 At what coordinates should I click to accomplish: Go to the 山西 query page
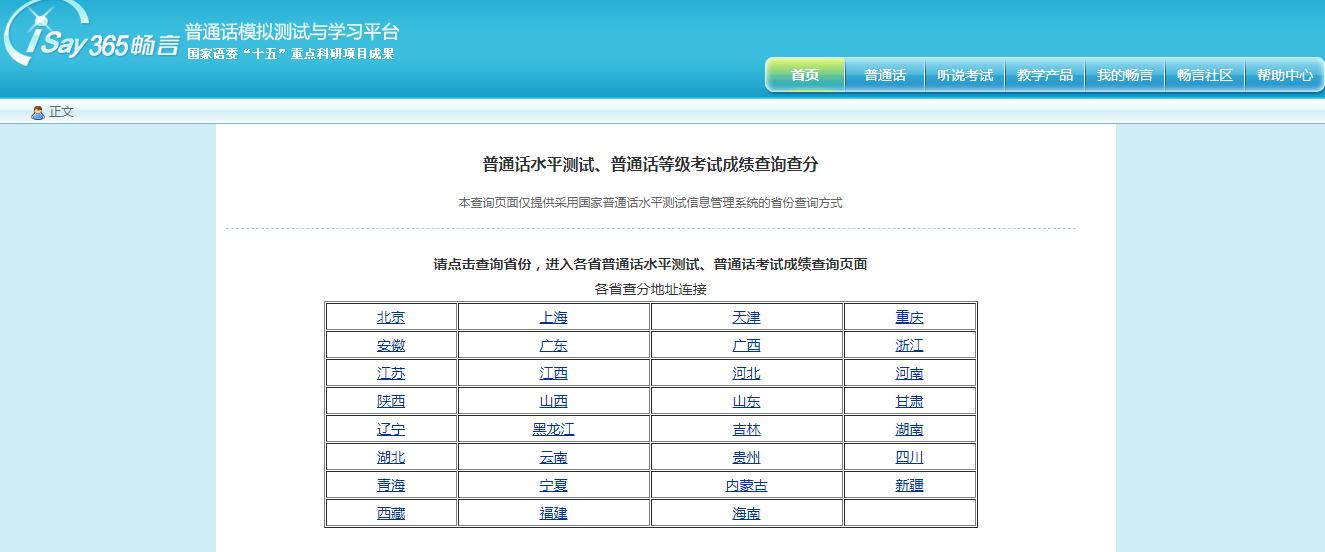pyautogui.click(x=553, y=401)
